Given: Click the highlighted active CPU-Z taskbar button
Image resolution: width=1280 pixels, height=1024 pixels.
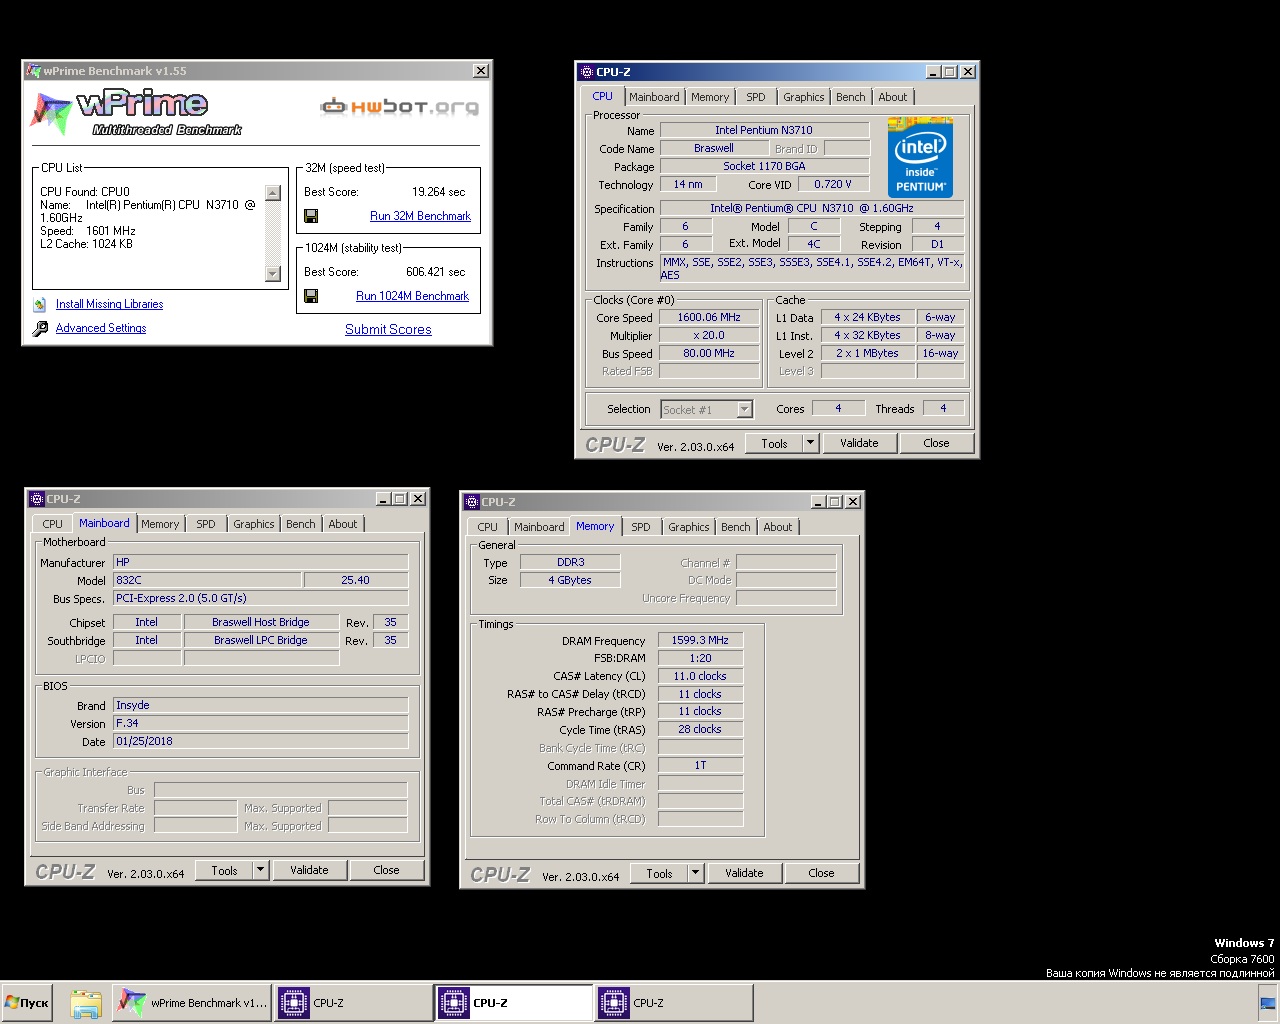Looking at the screenshot, I should (514, 1003).
